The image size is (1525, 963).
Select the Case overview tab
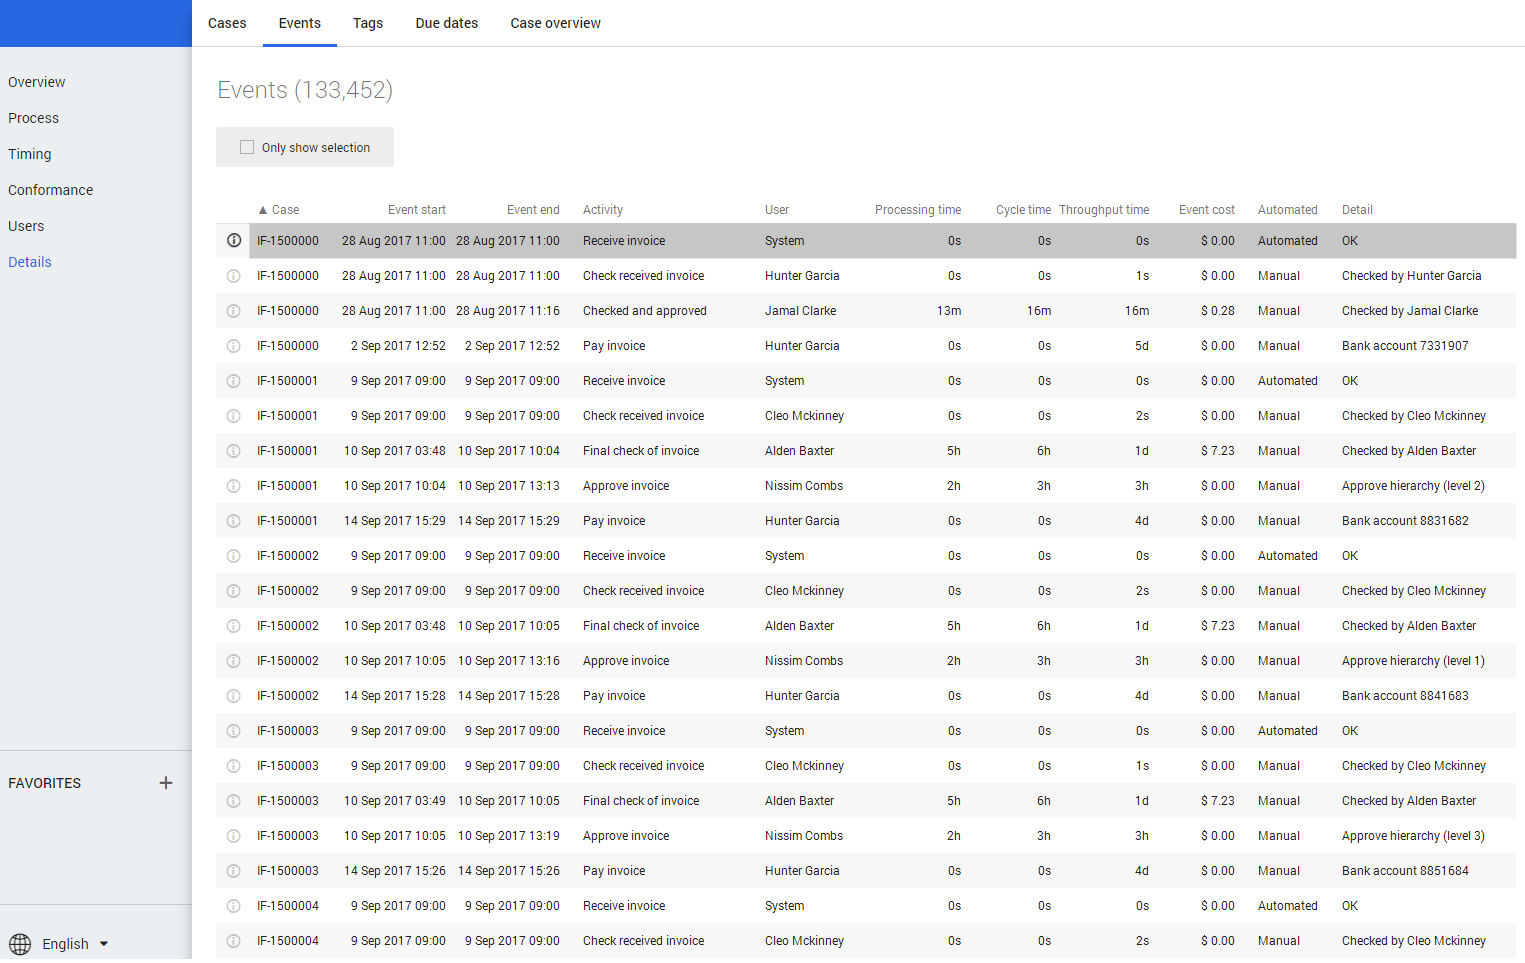(x=555, y=23)
